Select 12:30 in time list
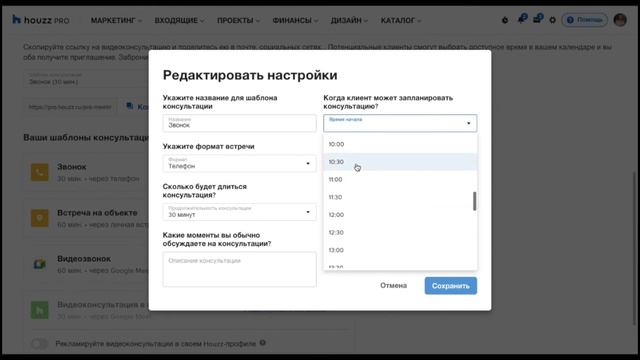640x360 pixels. point(400,232)
